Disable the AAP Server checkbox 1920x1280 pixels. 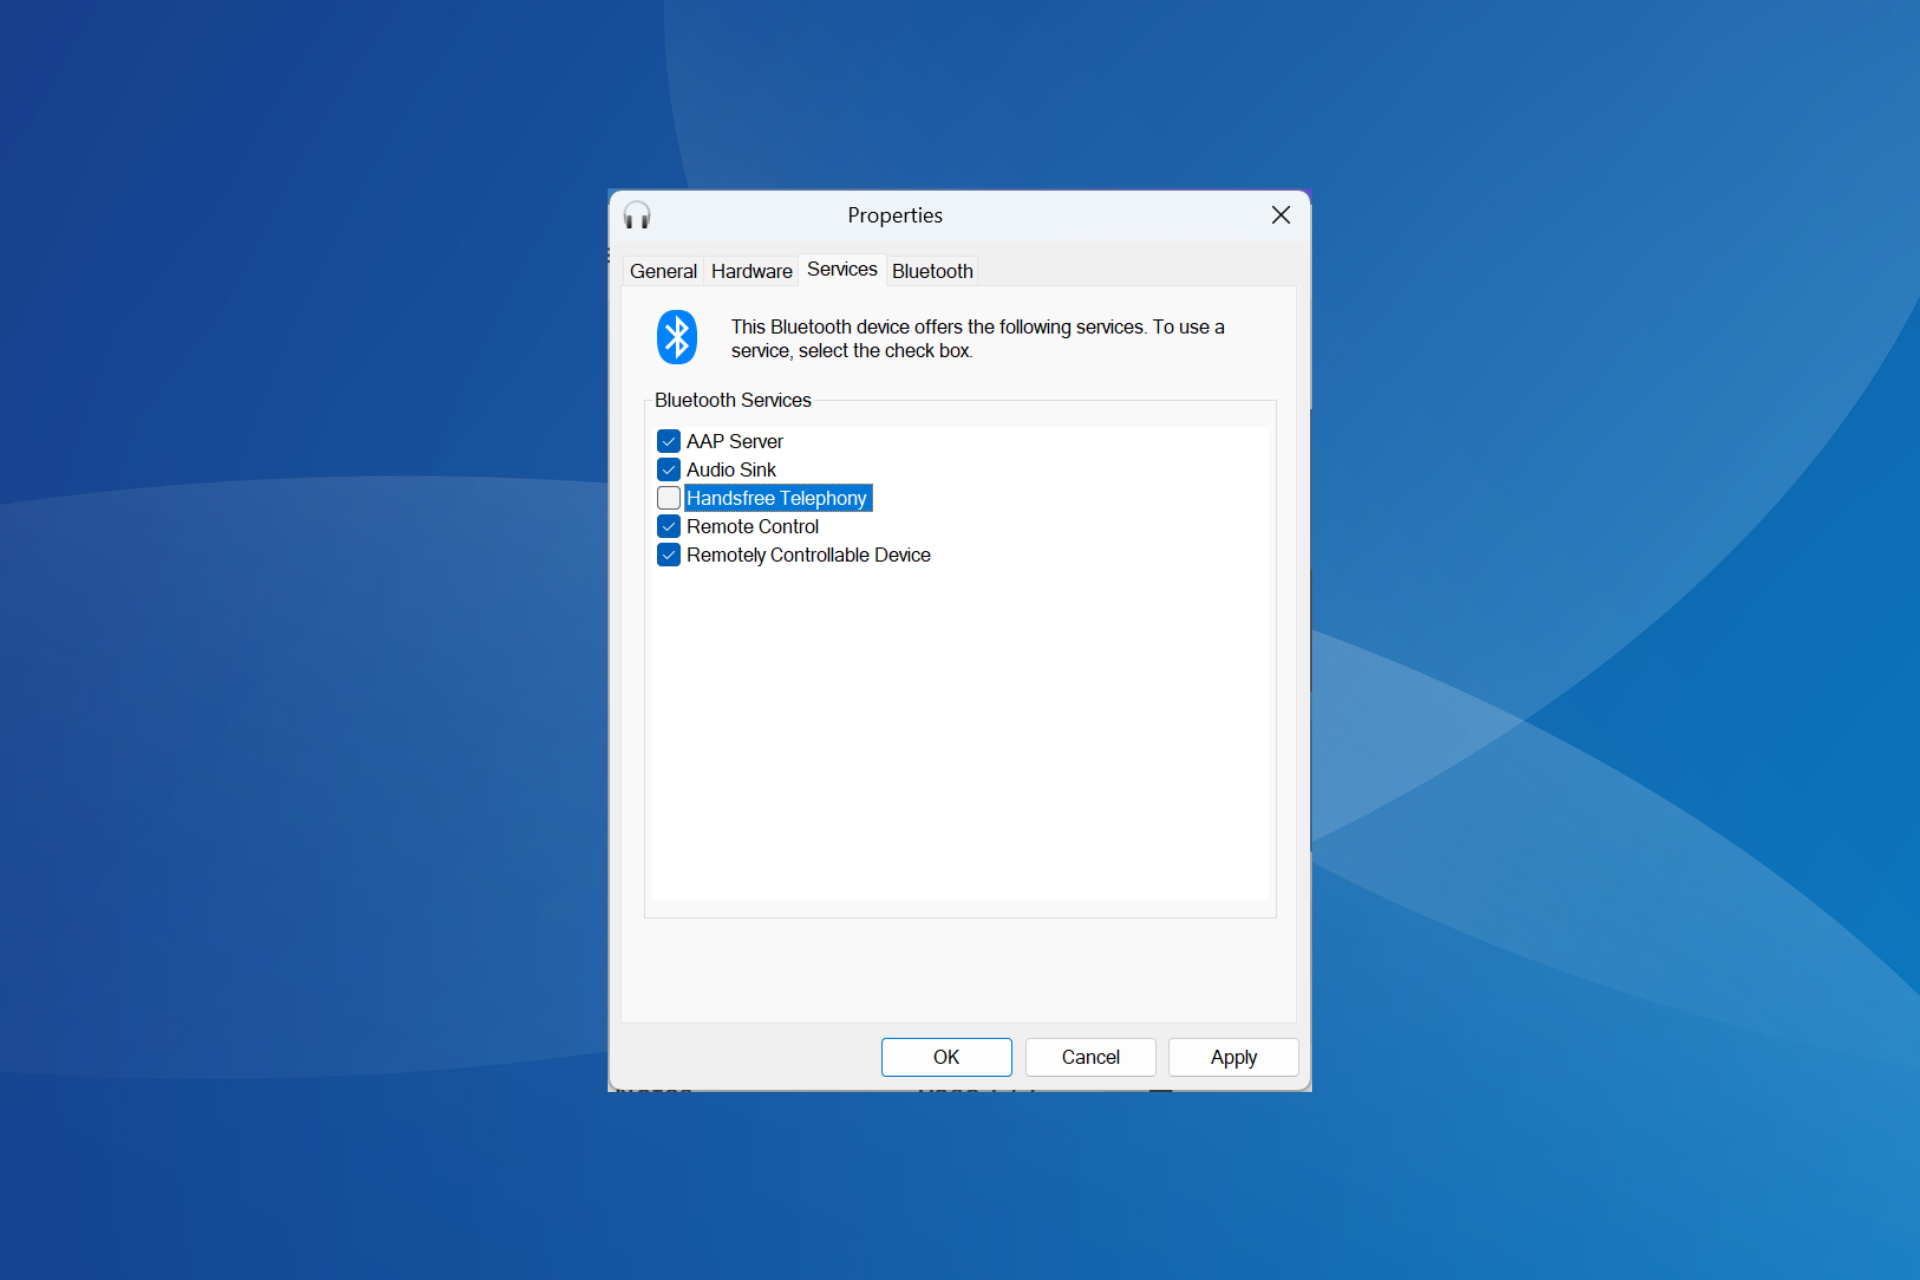667,440
